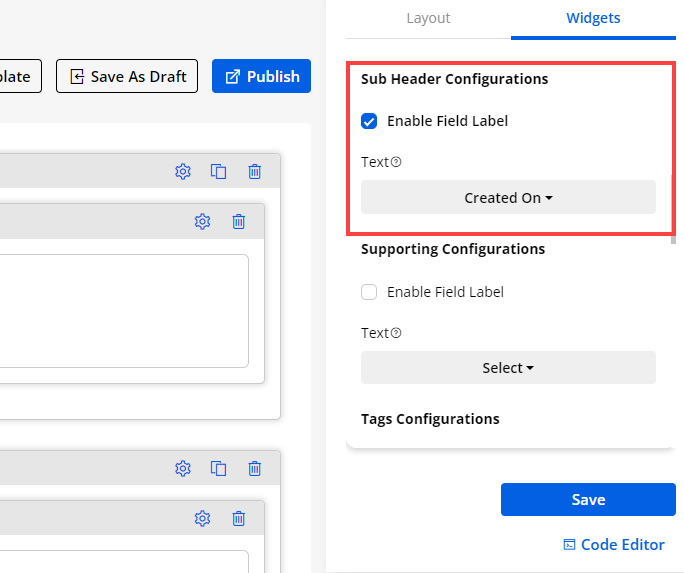Delete the lower outer widget with trash icon
The width and height of the screenshot is (684, 573).
coord(255,467)
